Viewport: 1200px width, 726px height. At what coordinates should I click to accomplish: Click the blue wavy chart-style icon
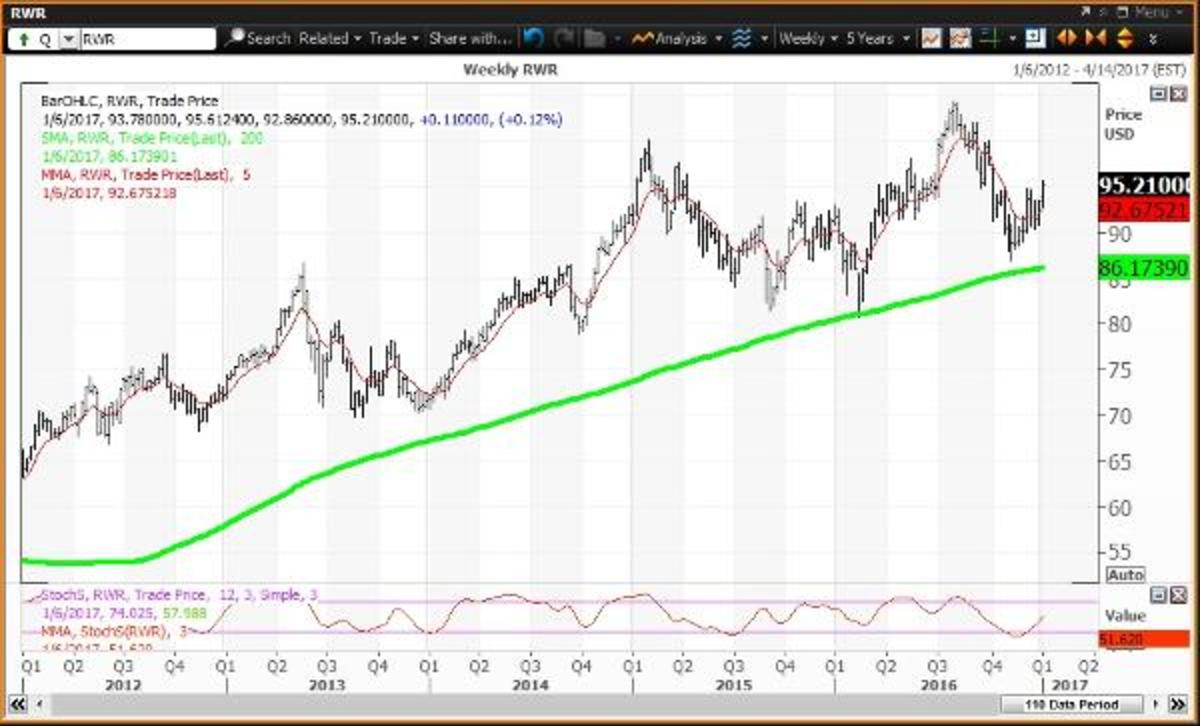742,39
